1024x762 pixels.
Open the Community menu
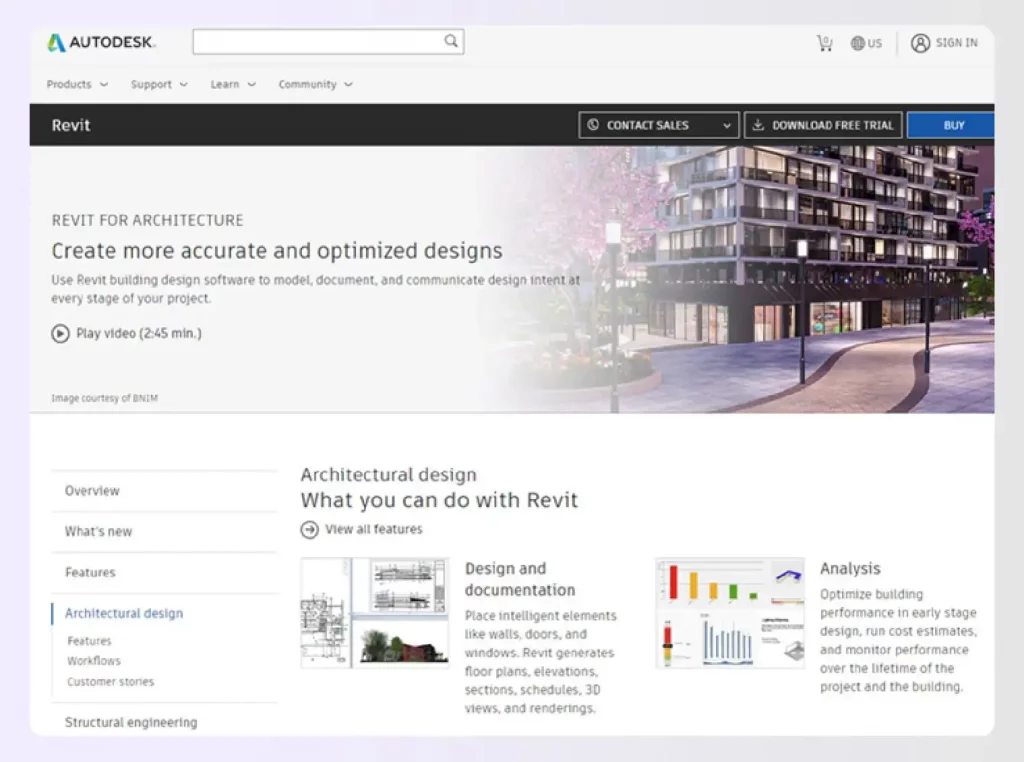(x=315, y=85)
